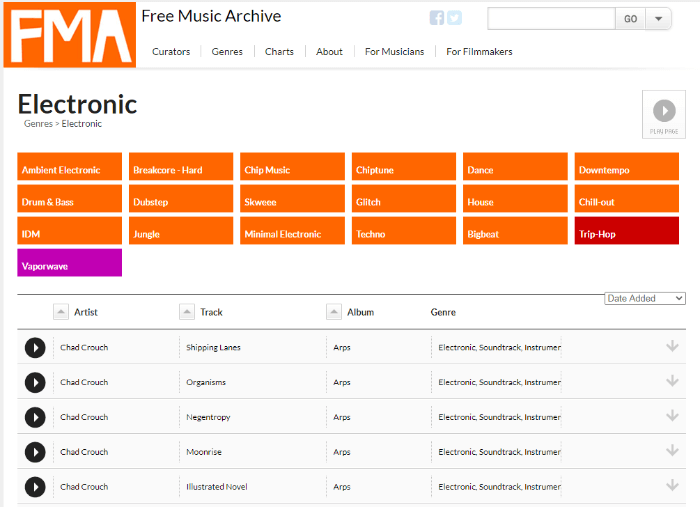The image size is (700, 507).
Task: Open the Charts menu item
Action: point(279,52)
